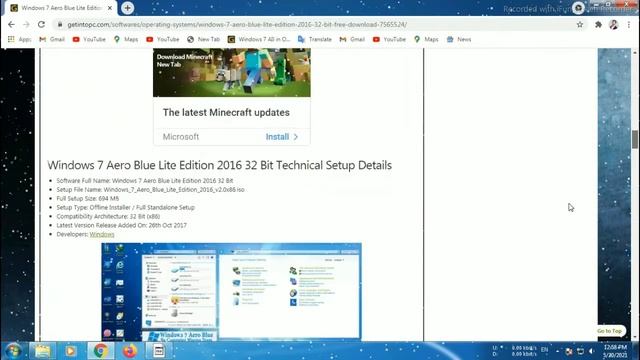Click the page vertical scrollbar thumb
The image size is (640, 360).
pos(635,140)
